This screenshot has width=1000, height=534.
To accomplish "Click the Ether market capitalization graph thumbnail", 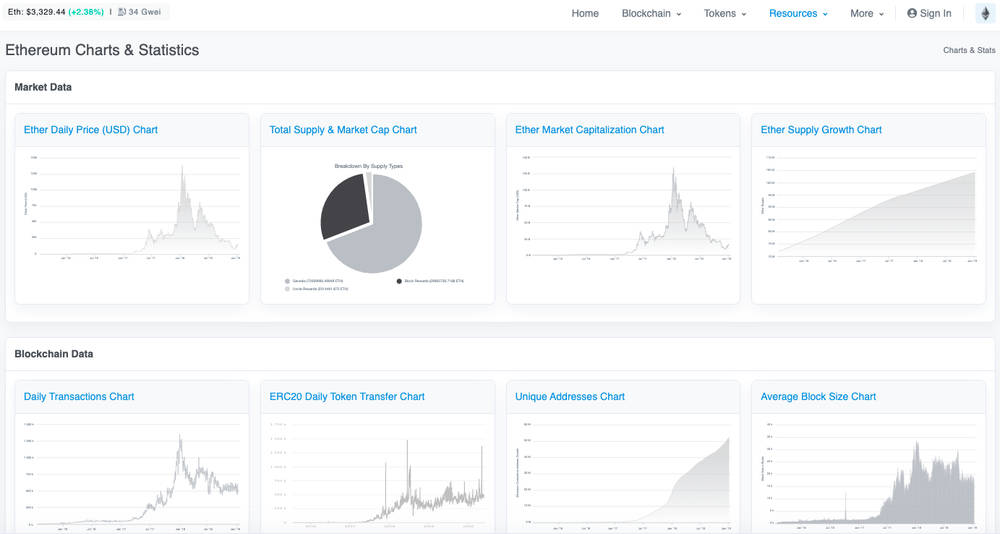I will pyautogui.click(x=623, y=207).
